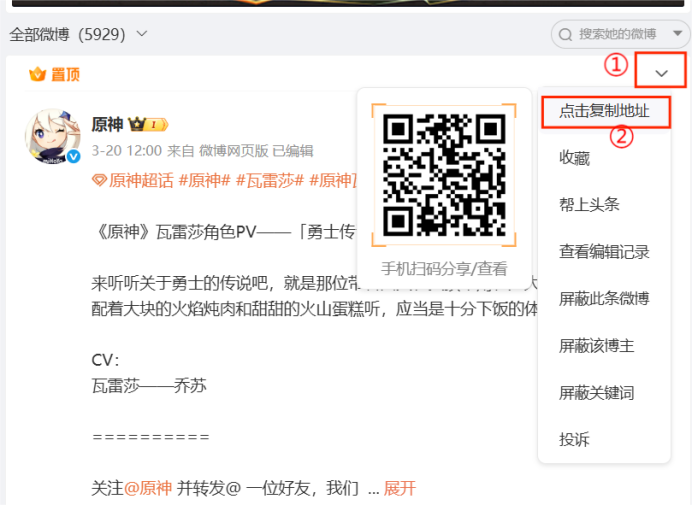Image resolution: width=692 pixels, height=506 pixels.
Task: Choose 屏蔽此条微博 option
Action: pyautogui.click(x=604, y=299)
